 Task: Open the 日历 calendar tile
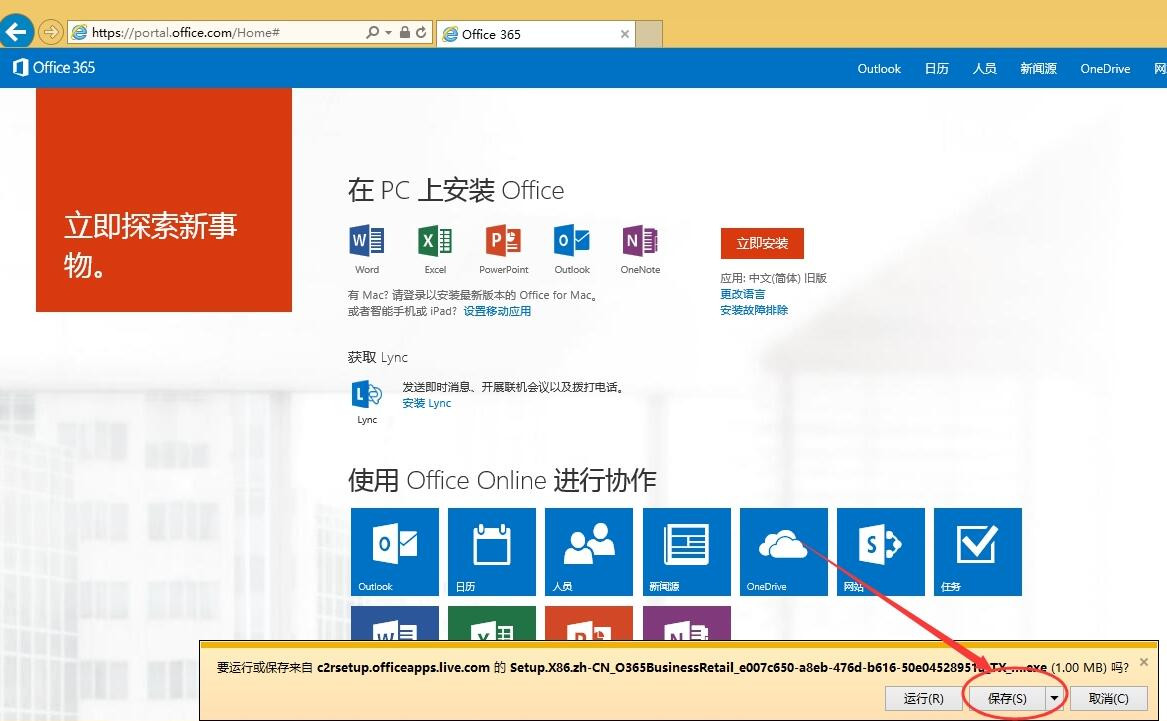492,551
